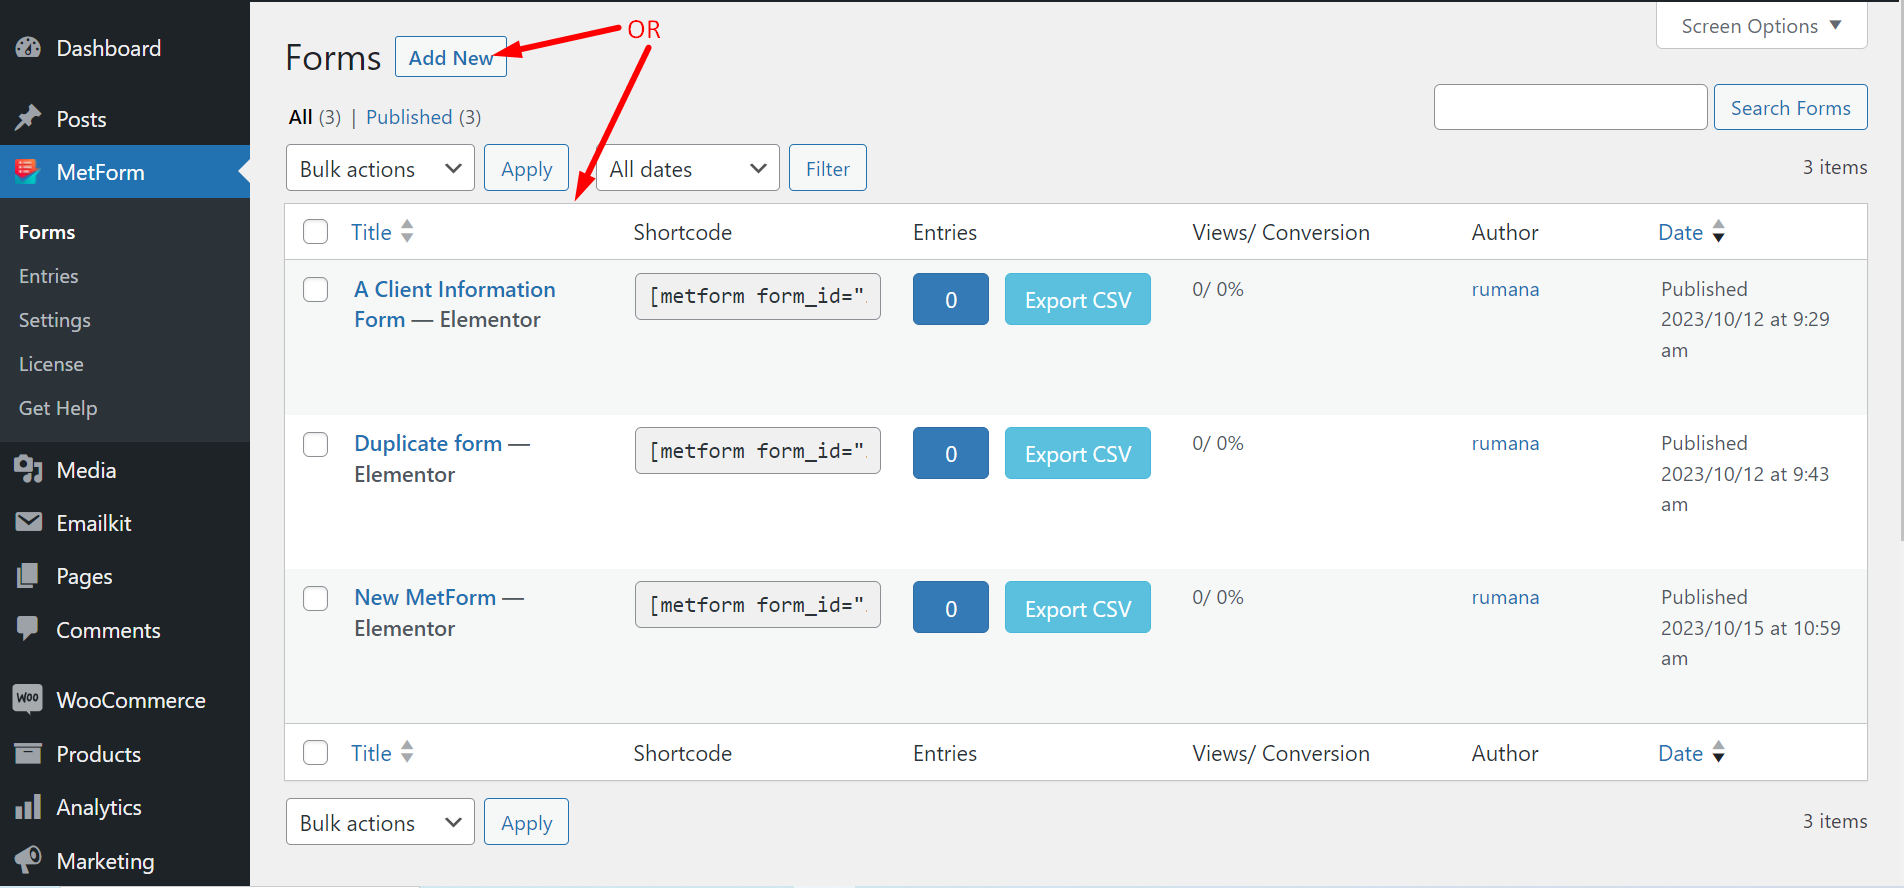This screenshot has height=888, width=1904.
Task: Click the search forms input field
Action: 1570,107
